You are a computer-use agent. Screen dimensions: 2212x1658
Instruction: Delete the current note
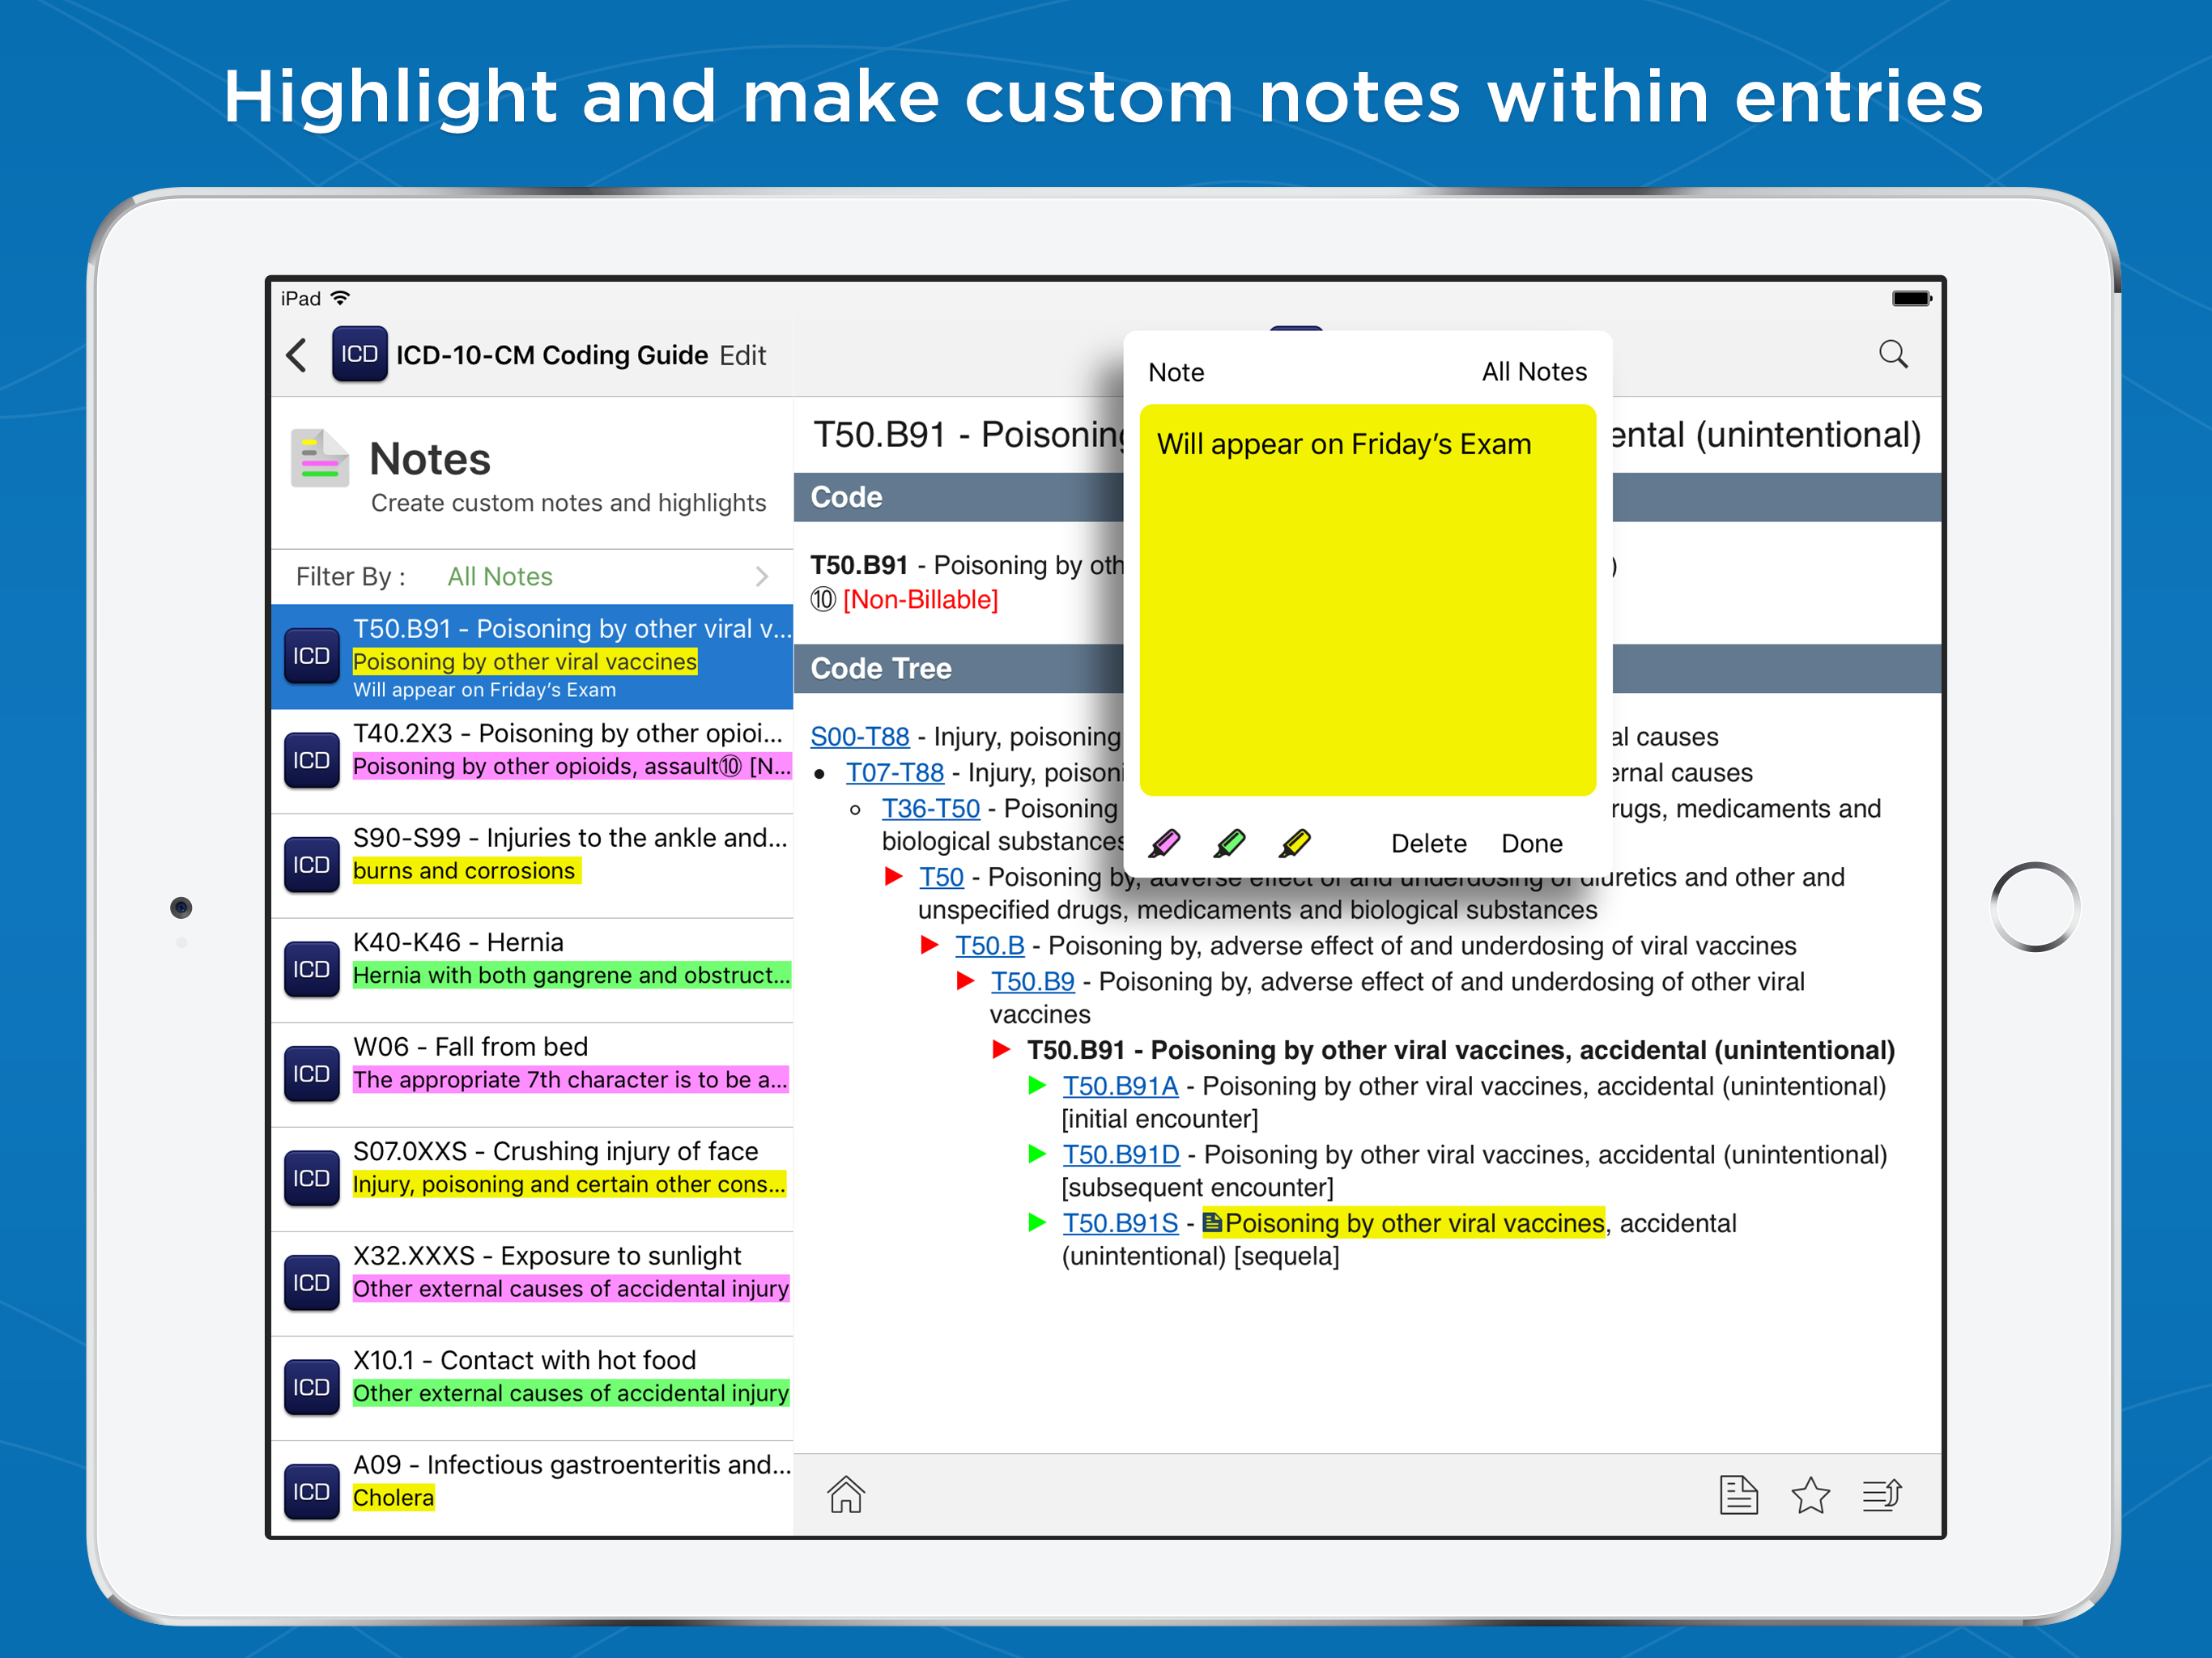pos(1428,843)
